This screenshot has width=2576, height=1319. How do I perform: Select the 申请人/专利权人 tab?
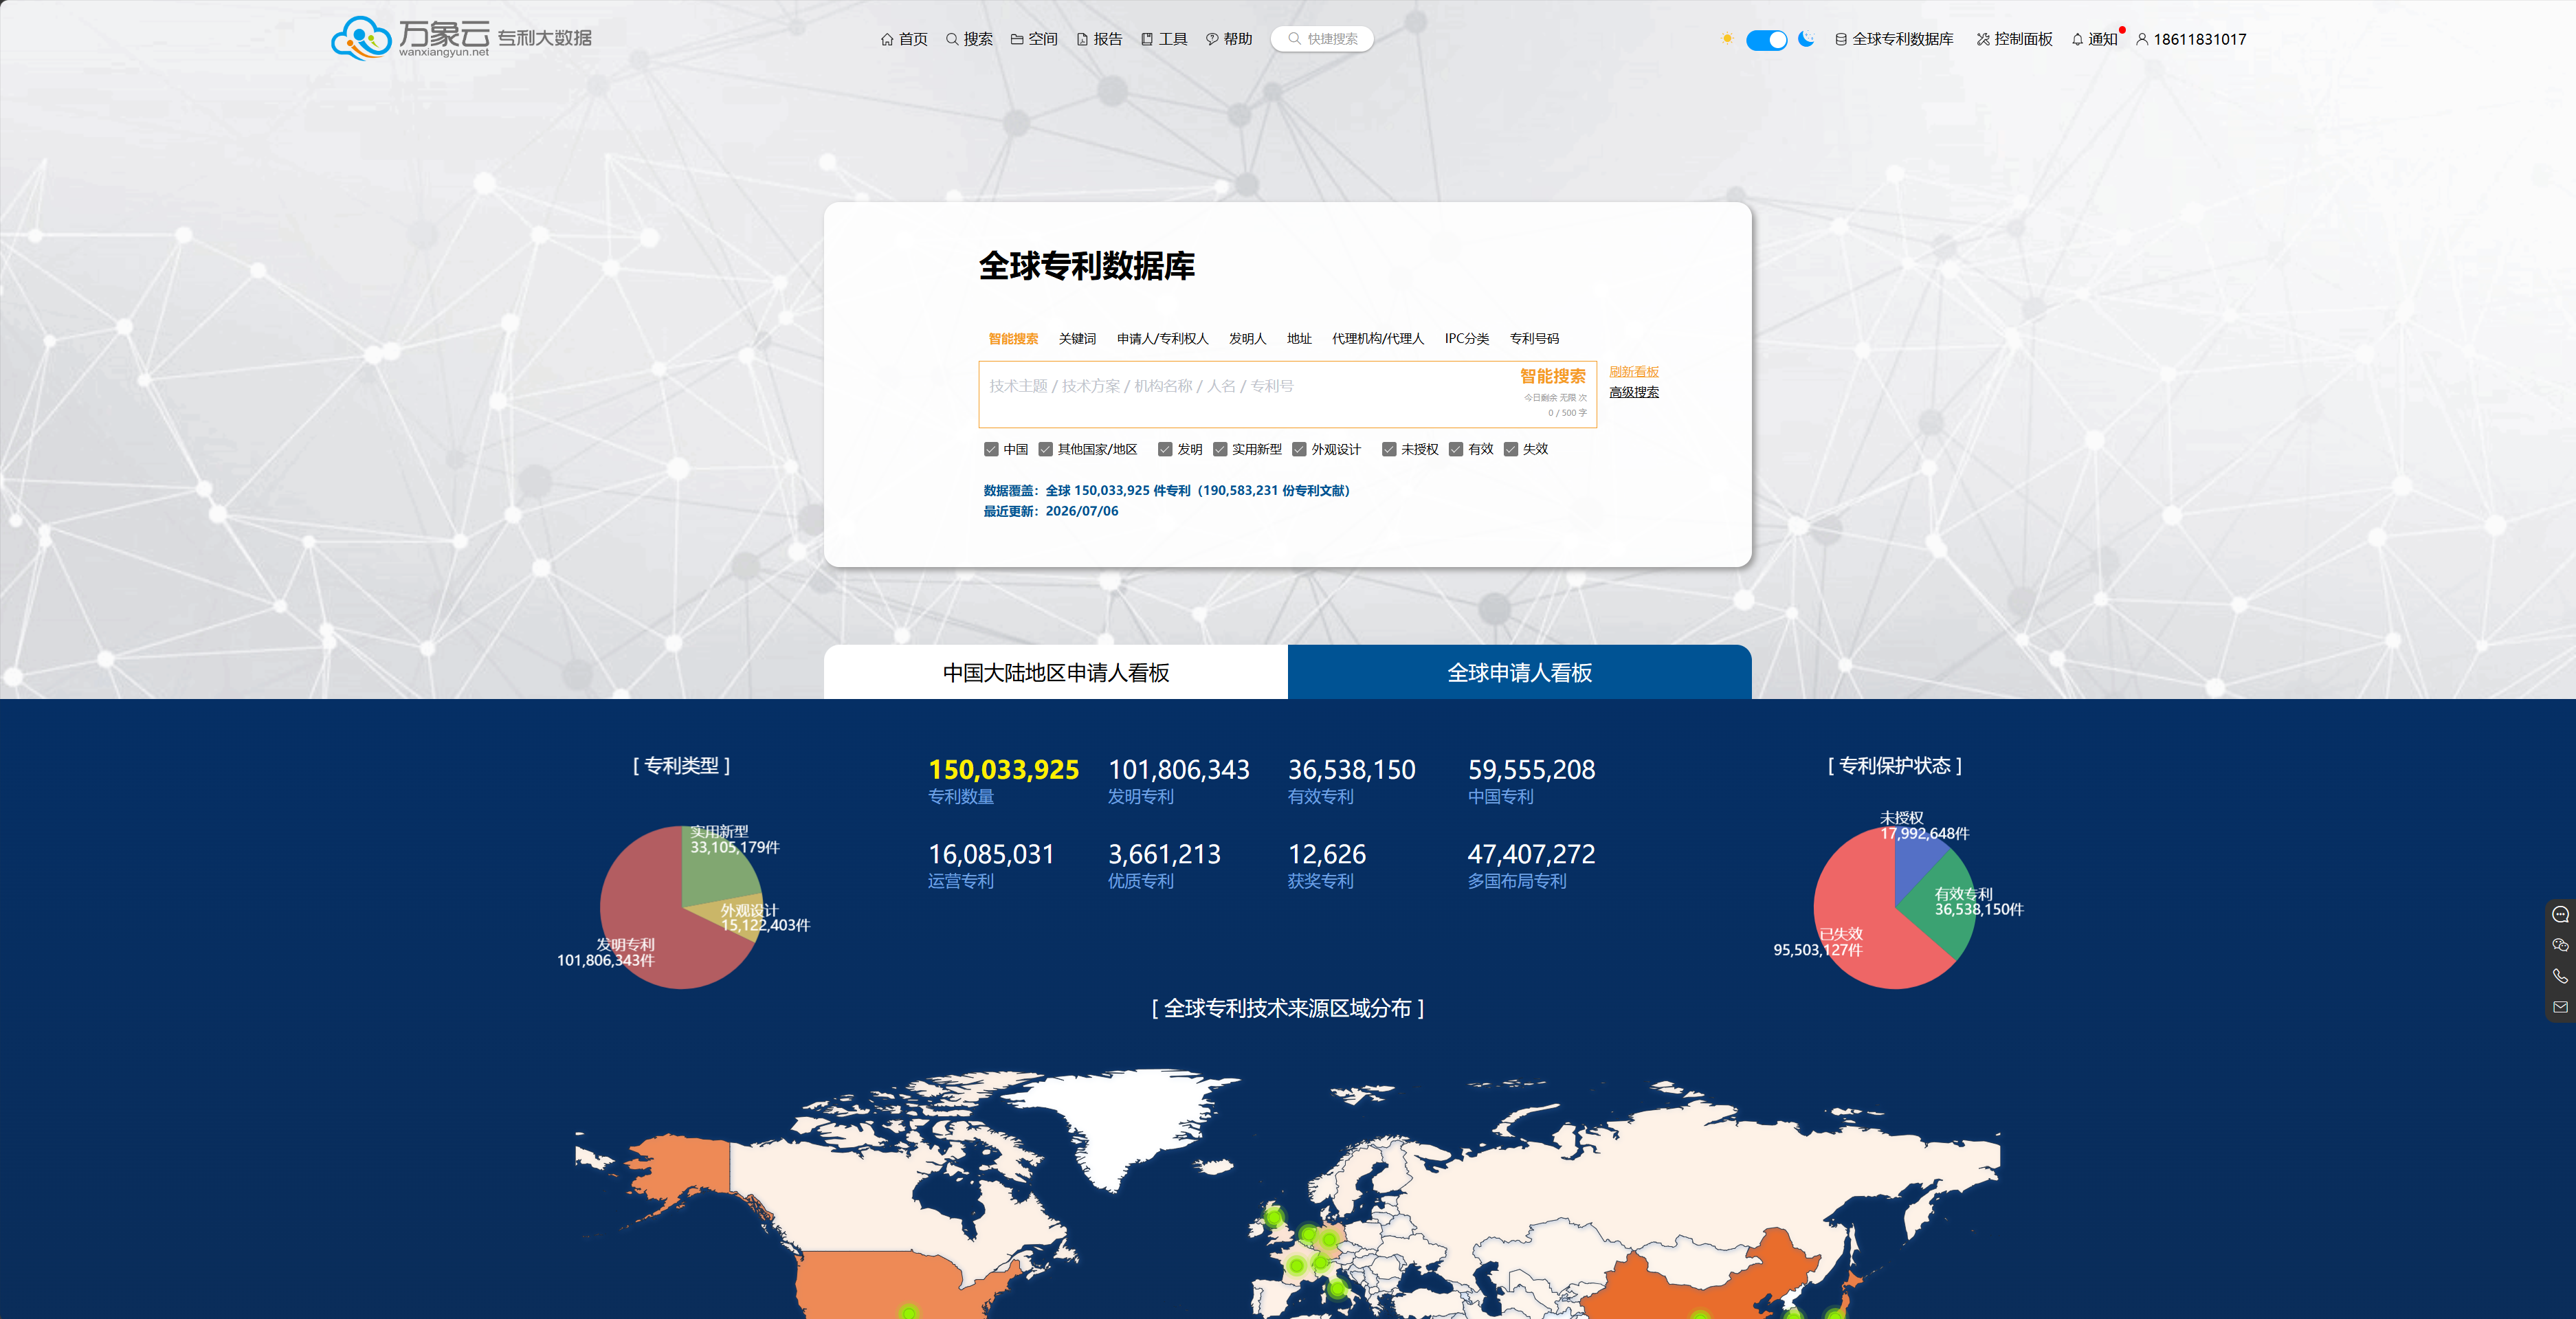1162,339
